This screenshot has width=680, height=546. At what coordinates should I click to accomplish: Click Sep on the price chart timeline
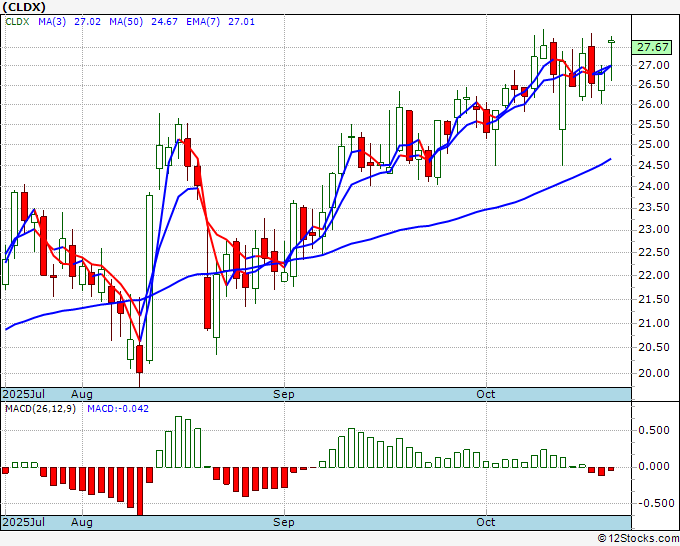click(284, 394)
